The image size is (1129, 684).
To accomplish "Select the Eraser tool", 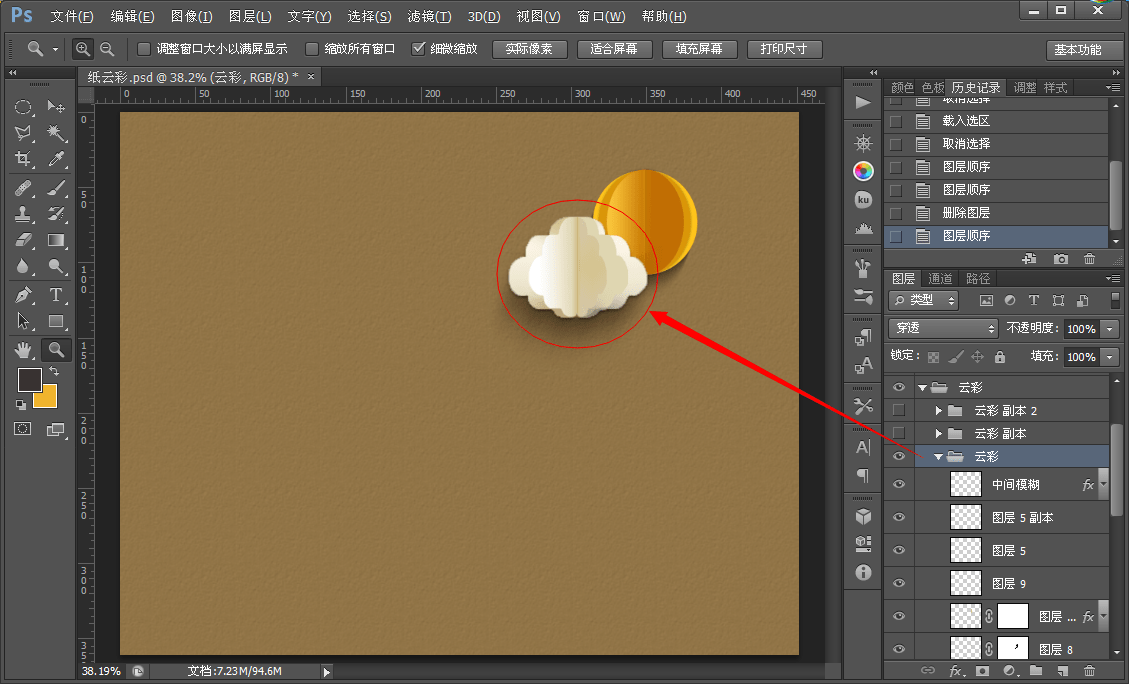I will tap(23, 240).
